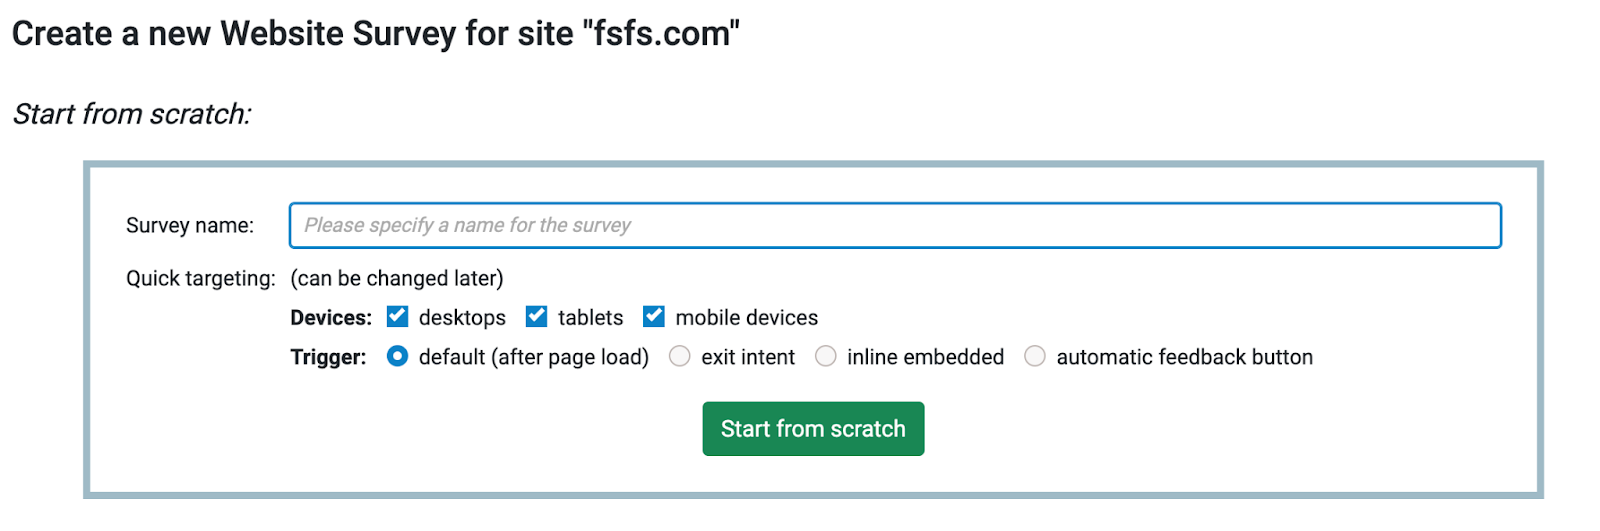Image resolution: width=1600 pixels, height=531 pixels.
Task: Click the "Quick targeting:" label
Action: [200, 279]
